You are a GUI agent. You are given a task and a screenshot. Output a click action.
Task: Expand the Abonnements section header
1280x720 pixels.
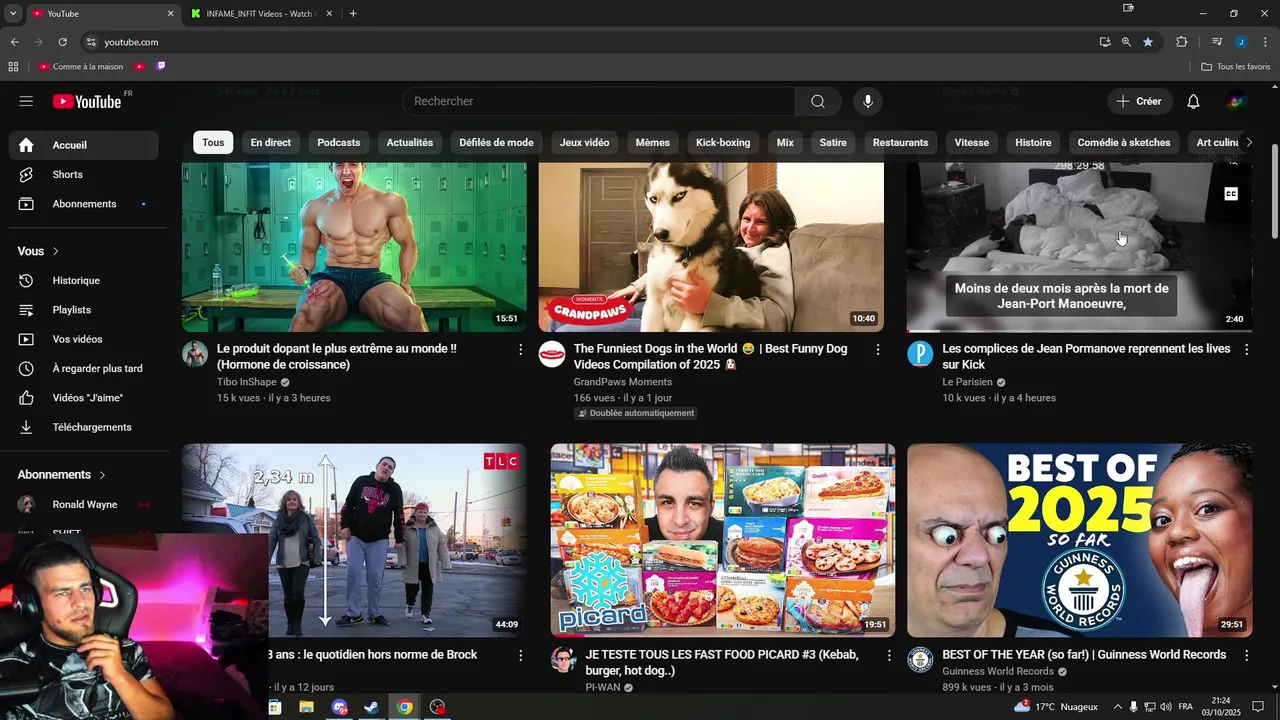coord(62,475)
